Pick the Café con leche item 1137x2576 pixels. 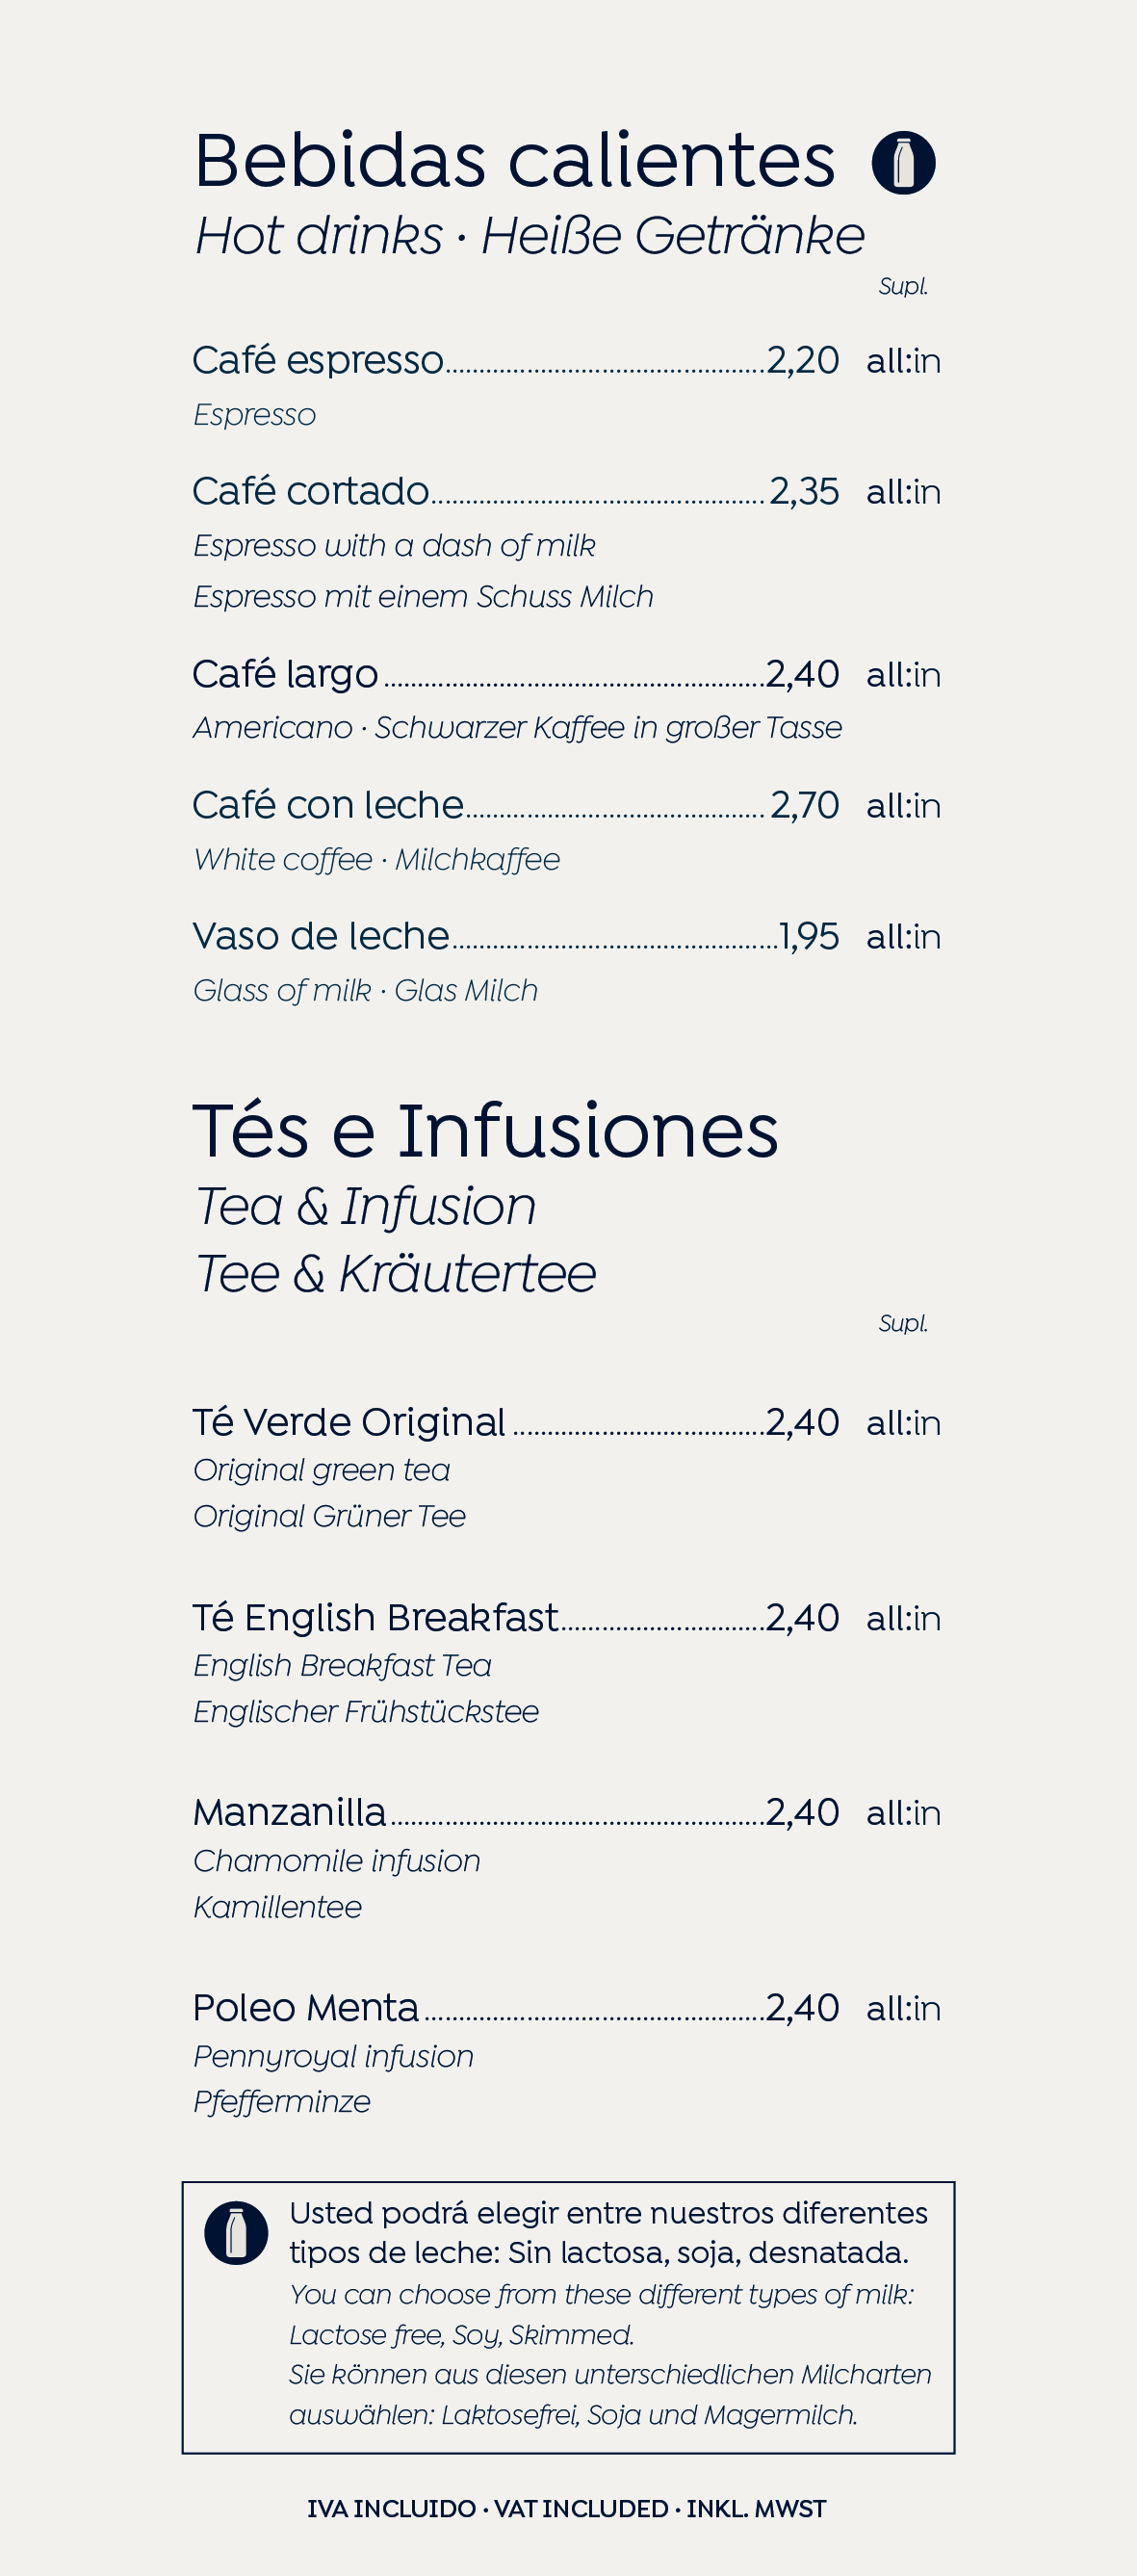click(x=328, y=806)
